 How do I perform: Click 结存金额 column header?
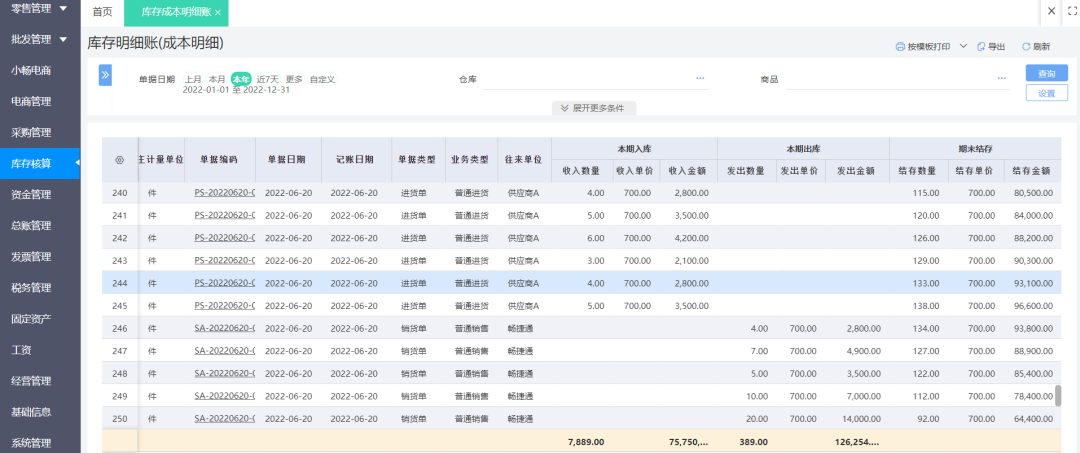coord(1032,171)
